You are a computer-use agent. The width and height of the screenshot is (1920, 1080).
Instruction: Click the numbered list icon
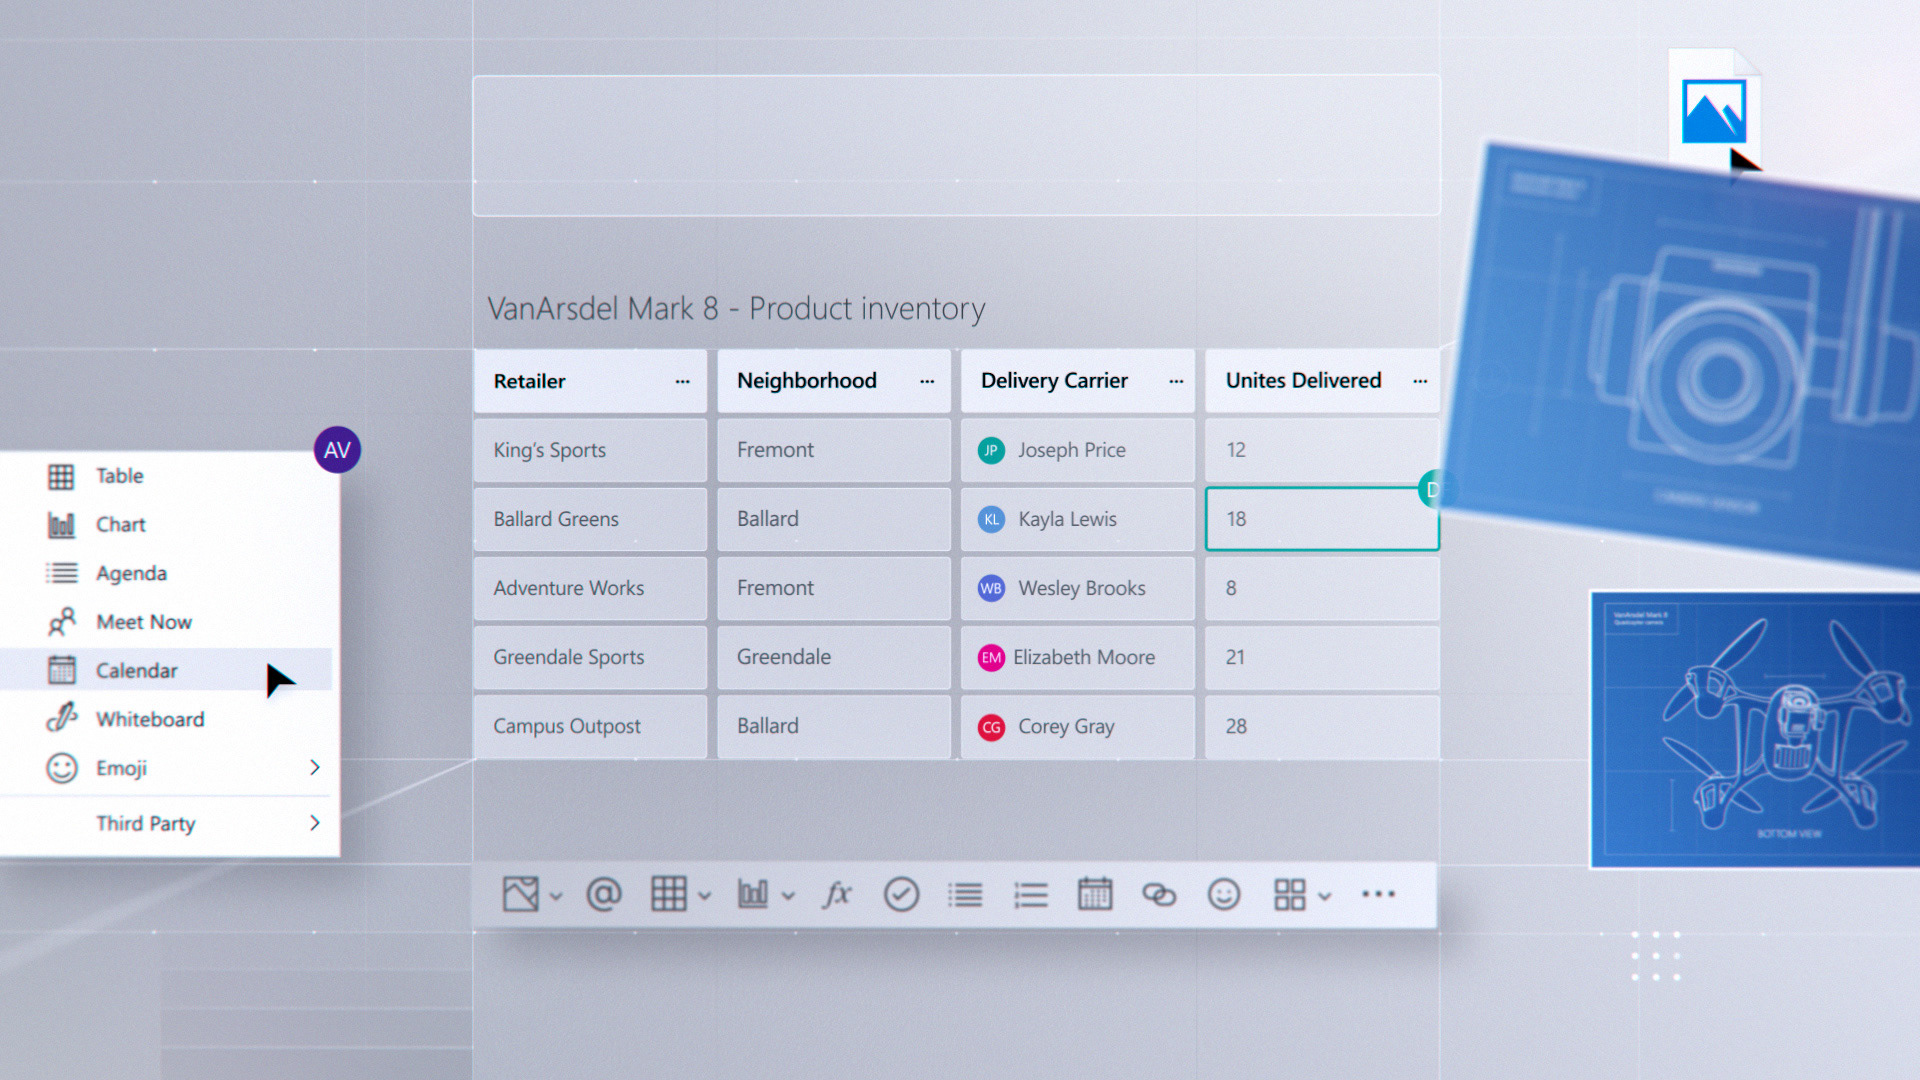point(1030,894)
